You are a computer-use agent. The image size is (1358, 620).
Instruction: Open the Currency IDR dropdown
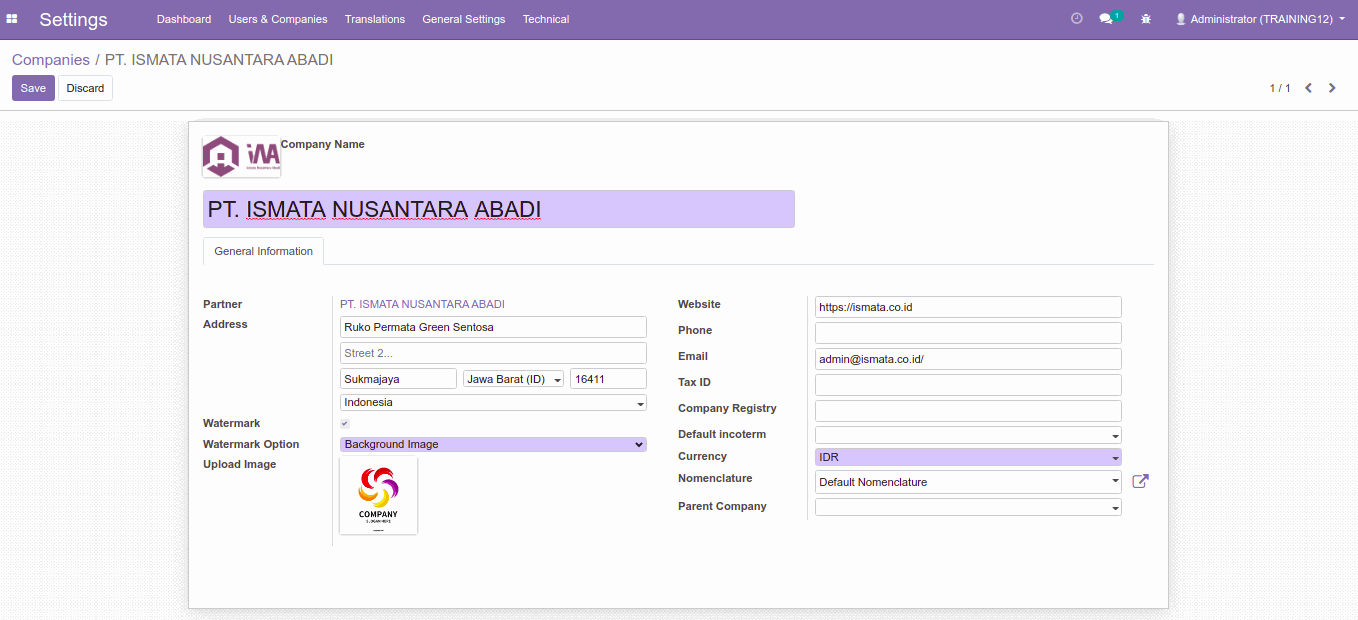pos(967,457)
